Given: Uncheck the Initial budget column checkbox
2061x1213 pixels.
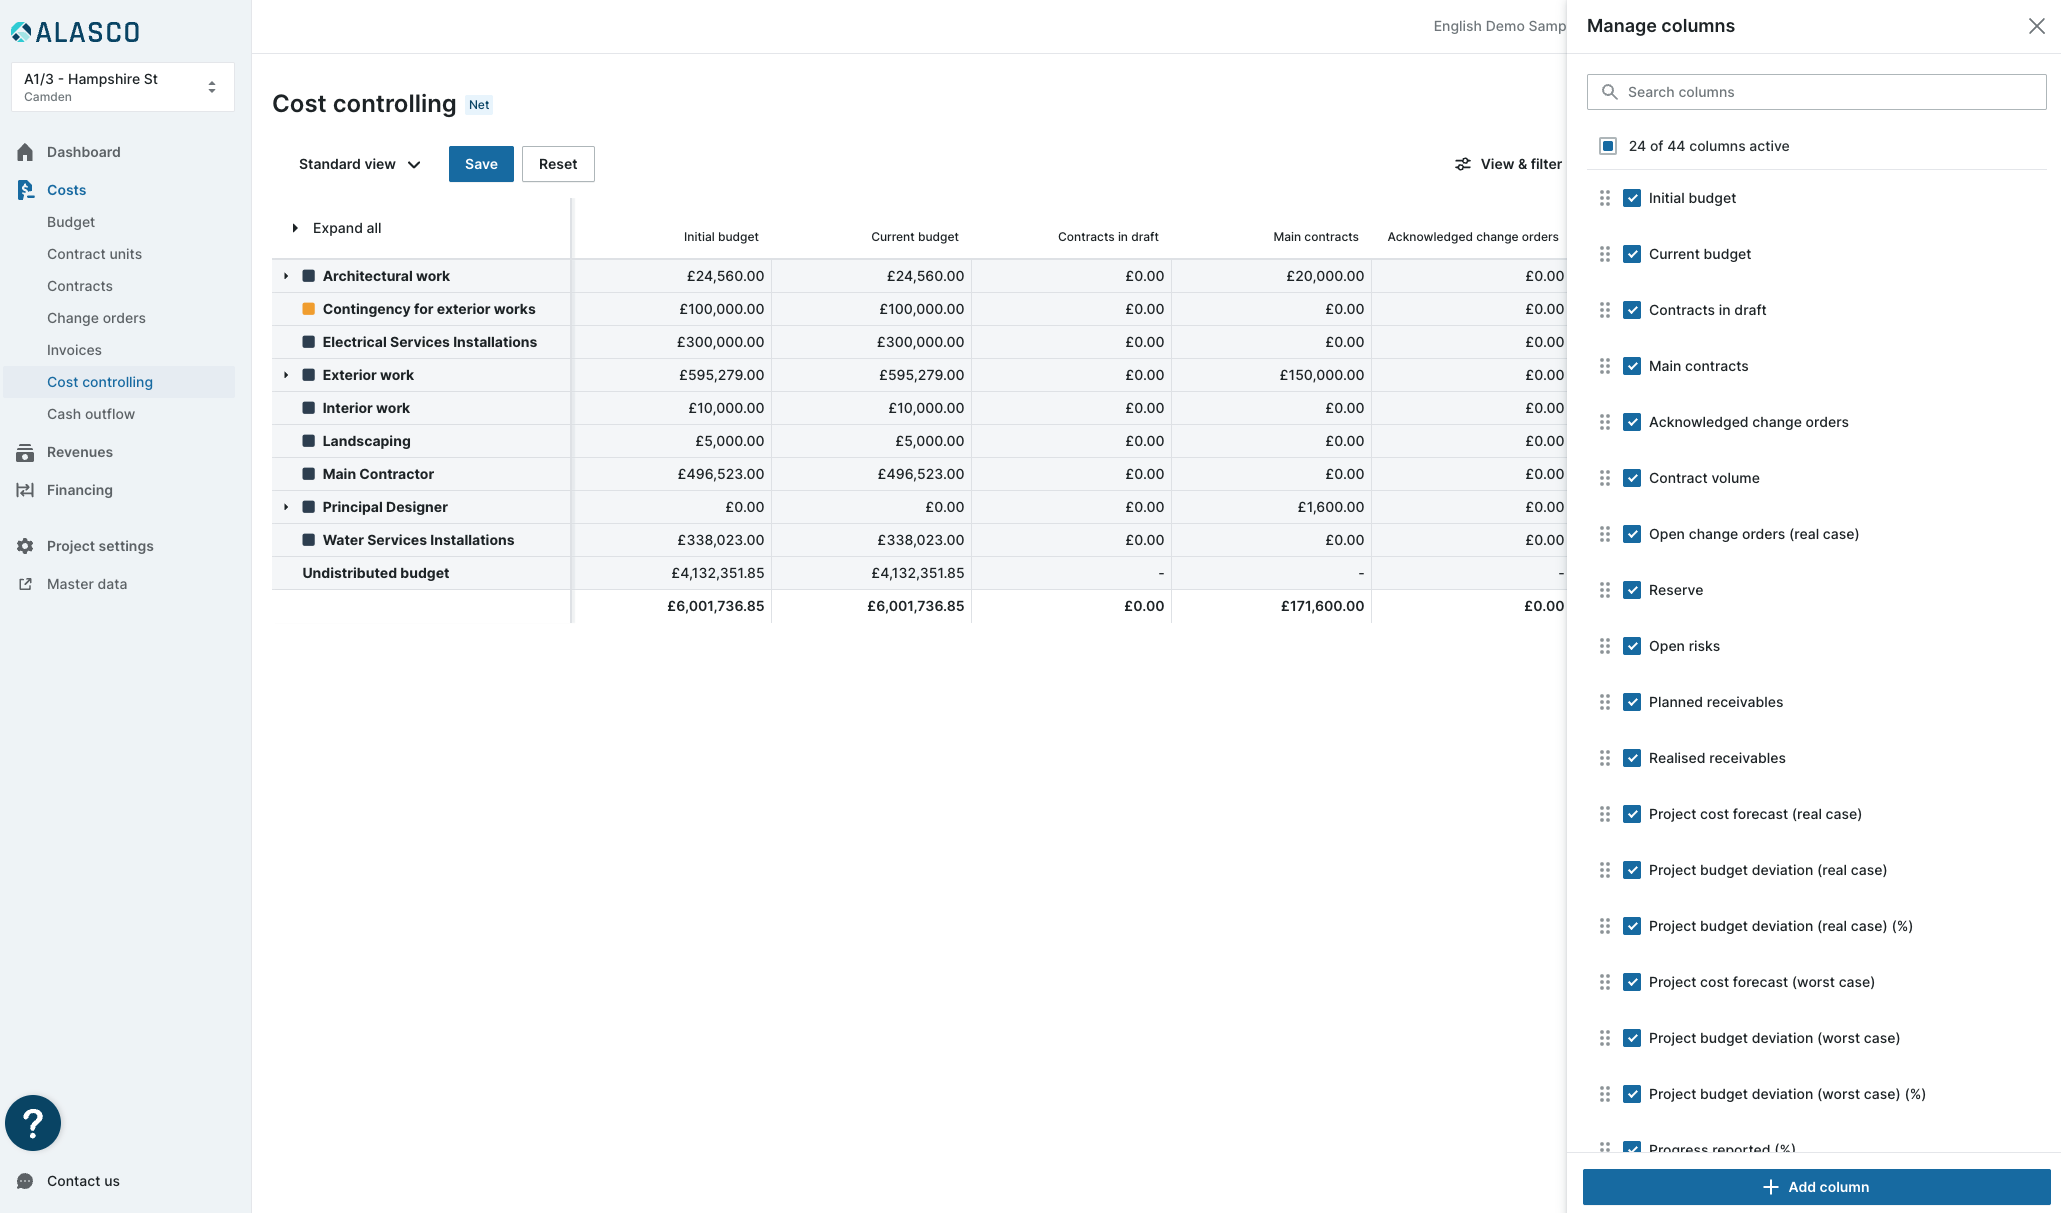Looking at the screenshot, I should click(x=1632, y=198).
